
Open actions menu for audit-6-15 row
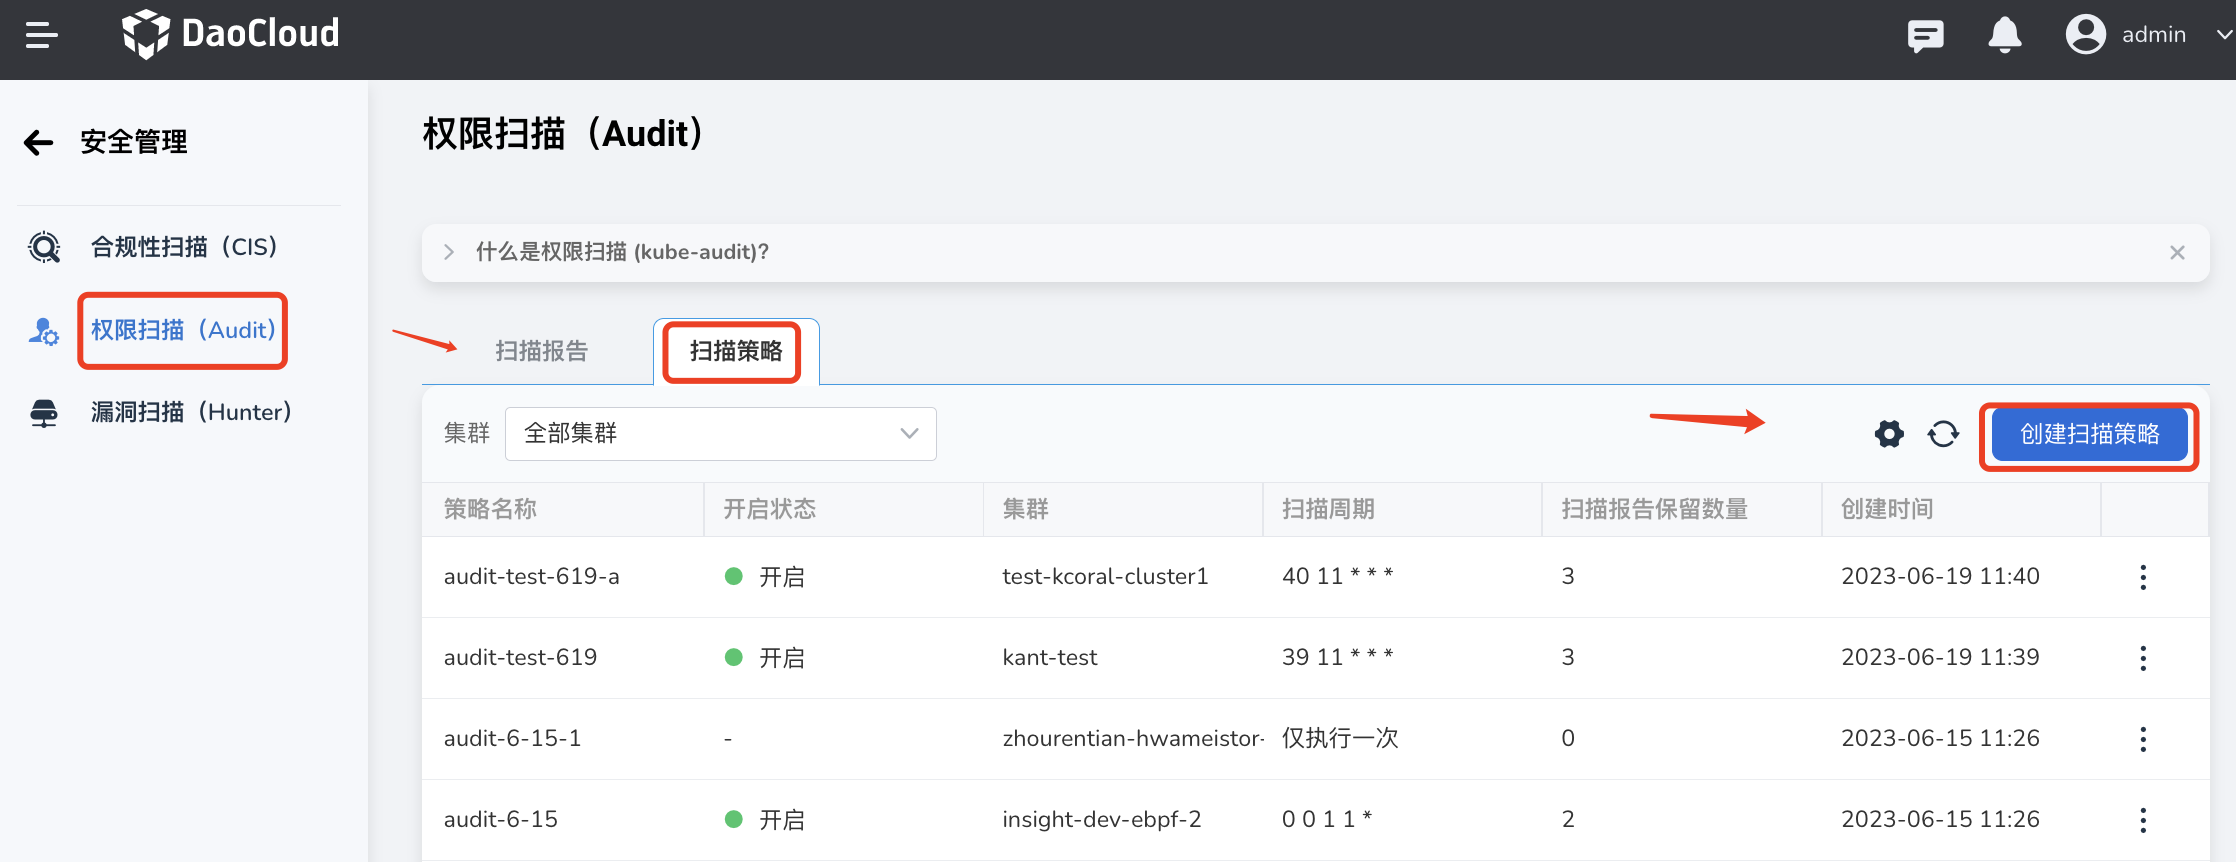click(x=2143, y=820)
